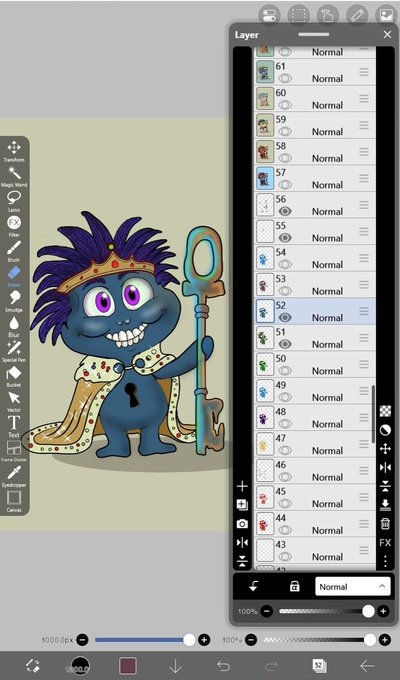Open the ruler tool at top
This screenshot has height=680, width=400.
[357, 15]
